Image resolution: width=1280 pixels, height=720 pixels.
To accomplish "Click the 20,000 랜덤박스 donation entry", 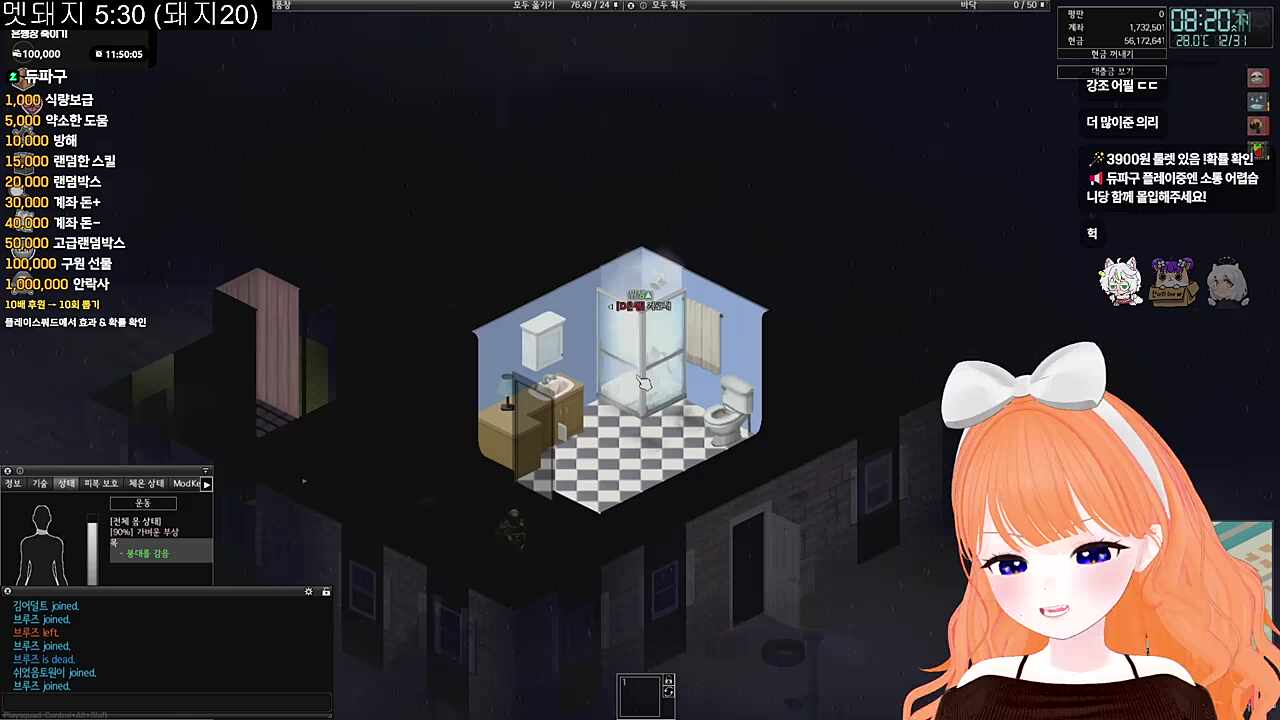I will pos(53,182).
